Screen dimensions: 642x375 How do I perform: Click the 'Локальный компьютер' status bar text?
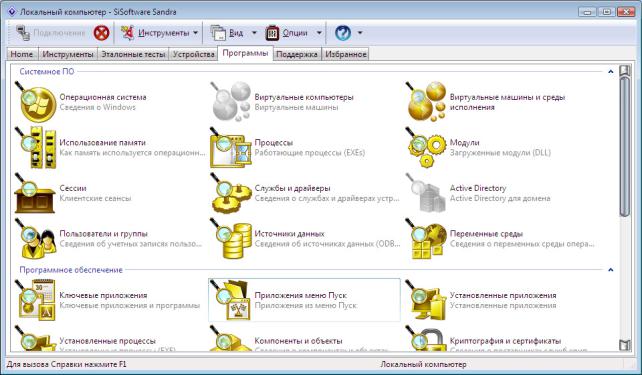click(423, 364)
